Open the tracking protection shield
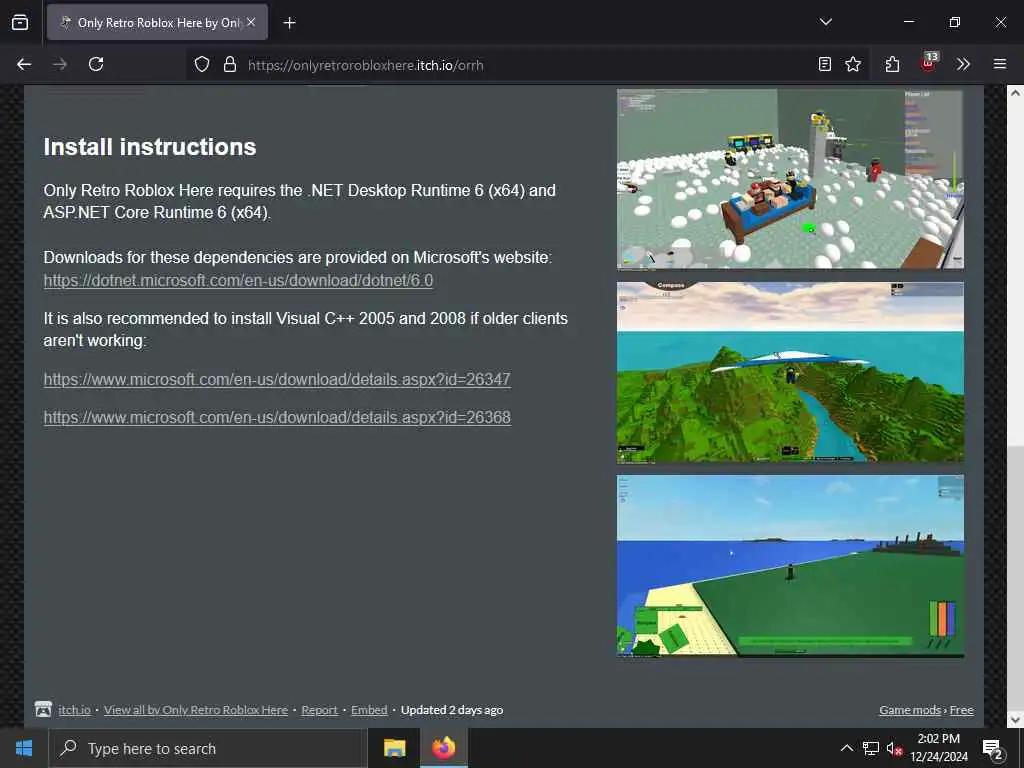The width and height of the screenshot is (1024, 768). 202,65
